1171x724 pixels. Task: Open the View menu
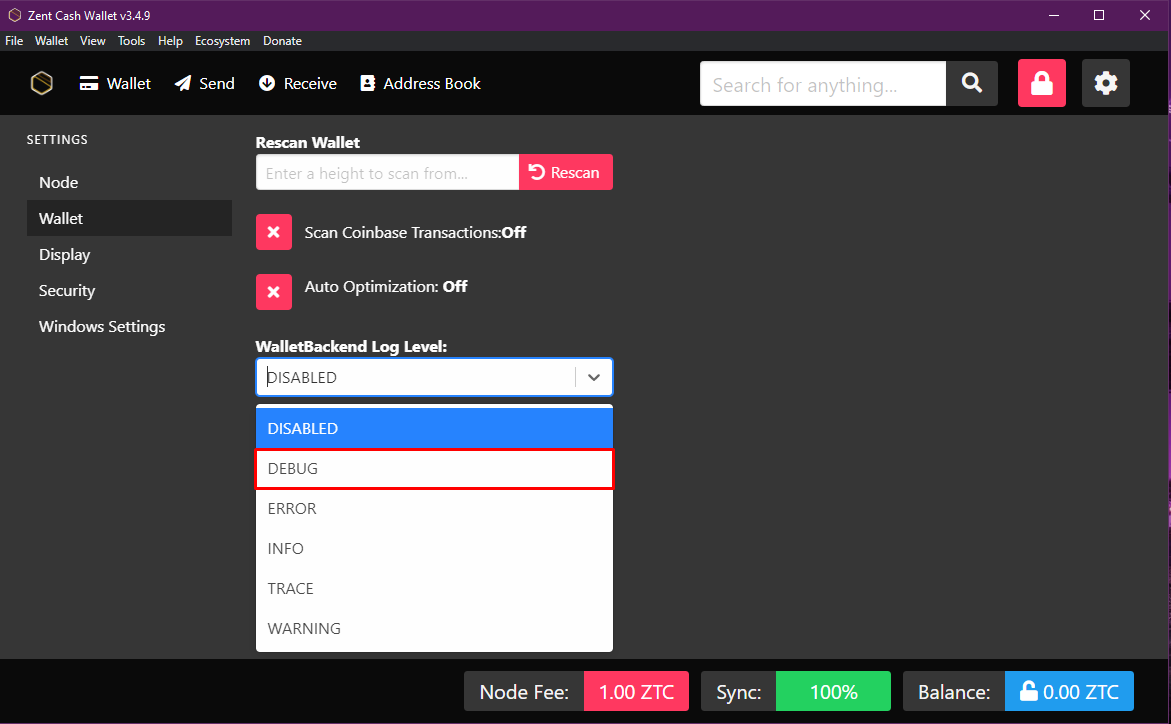click(93, 41)
